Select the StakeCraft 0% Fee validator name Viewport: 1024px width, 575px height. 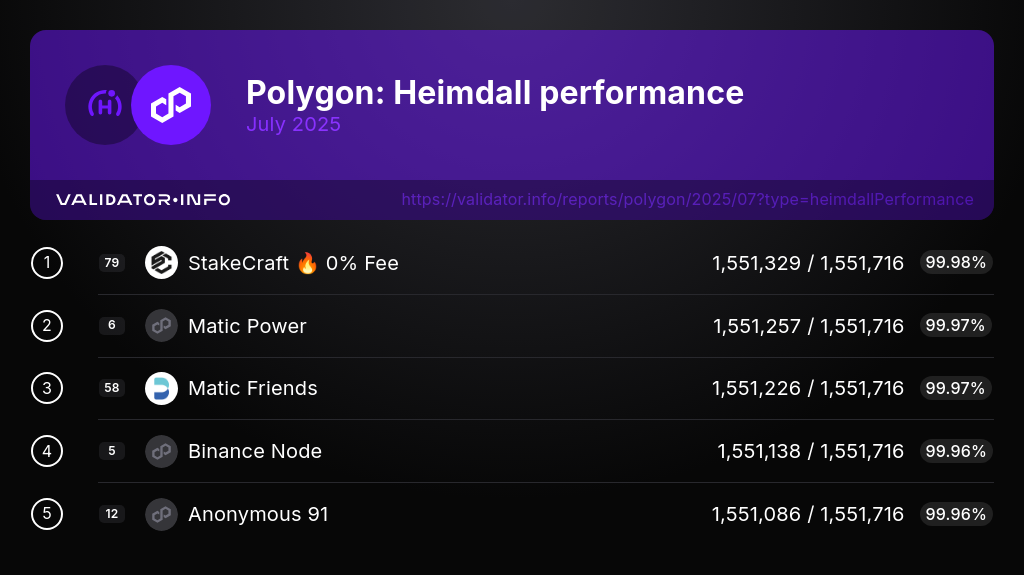pyautogui.click(x=293, y=263)
